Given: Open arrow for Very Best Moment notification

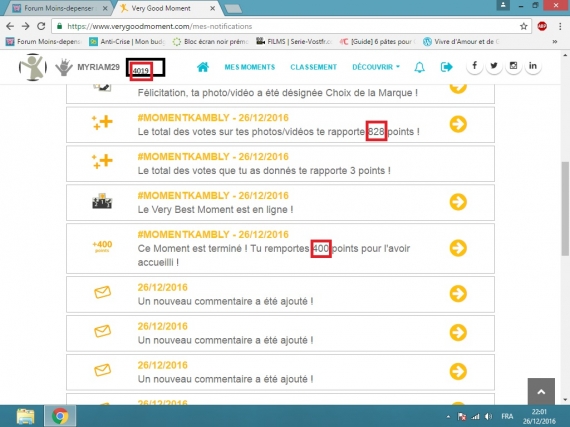Looking at the screenshot, I should [x=458, y=202].
